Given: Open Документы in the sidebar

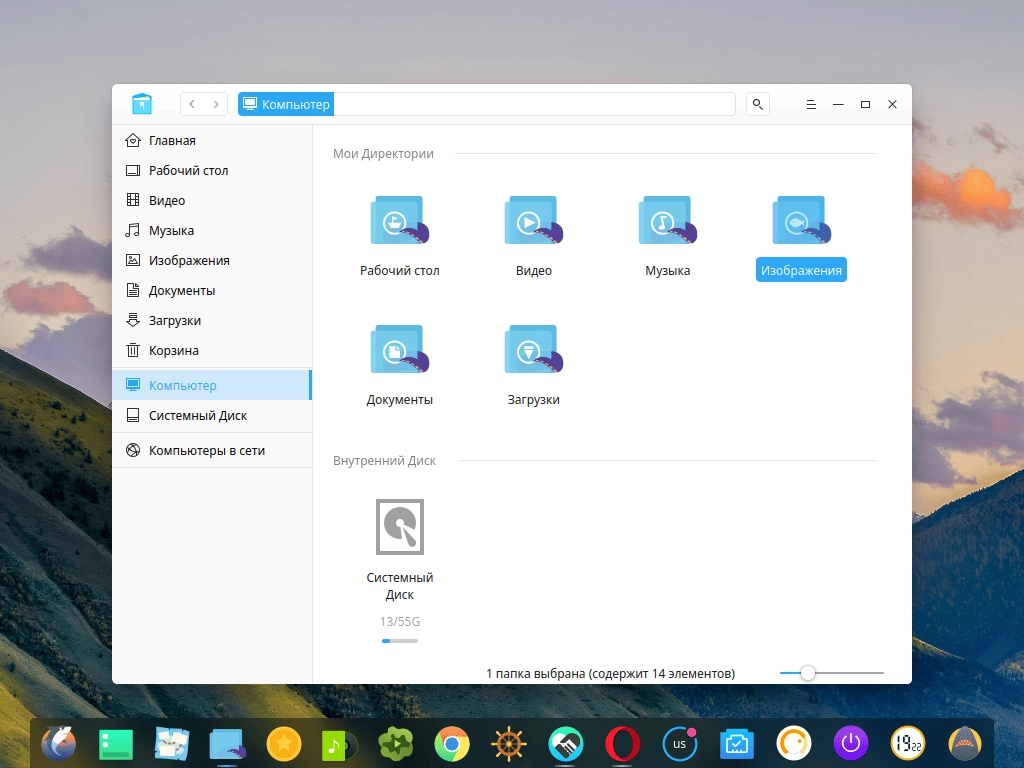Looking at the screenshot, I should click(x=212, y=291).
